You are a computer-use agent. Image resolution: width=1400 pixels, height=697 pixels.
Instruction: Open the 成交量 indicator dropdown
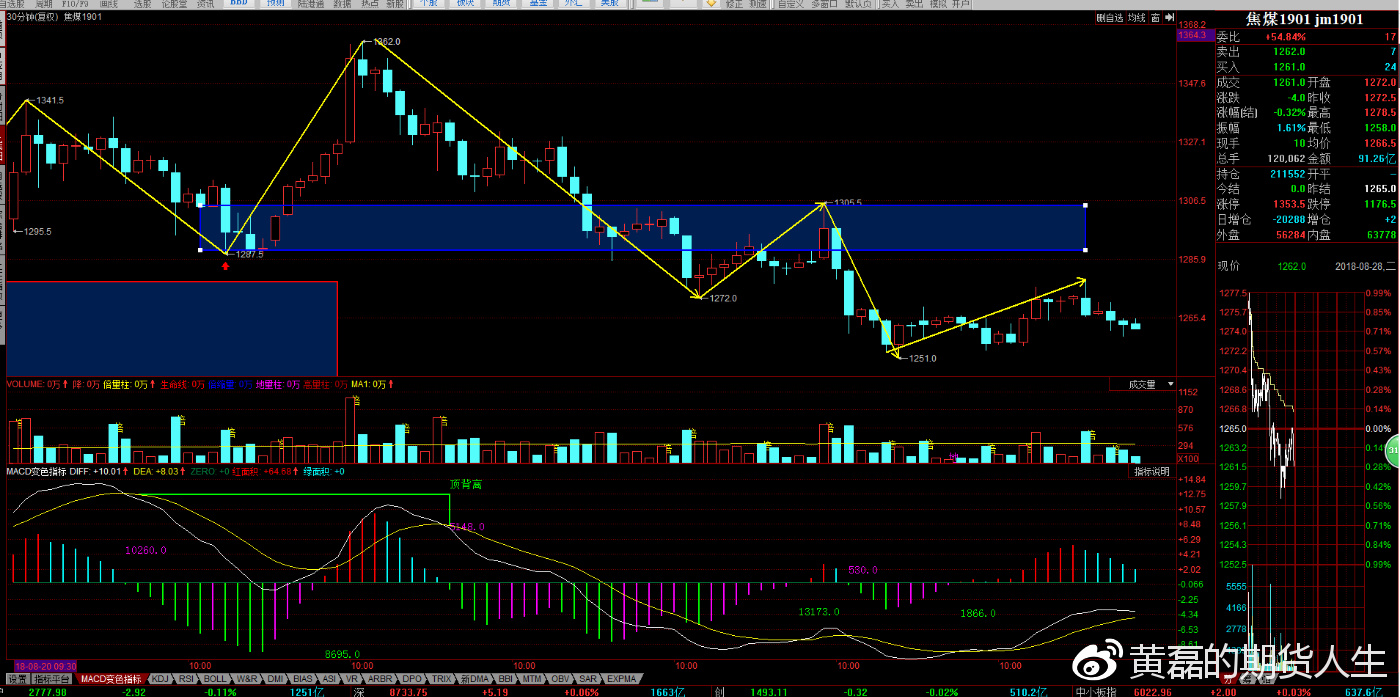(x=1142, y=384)
